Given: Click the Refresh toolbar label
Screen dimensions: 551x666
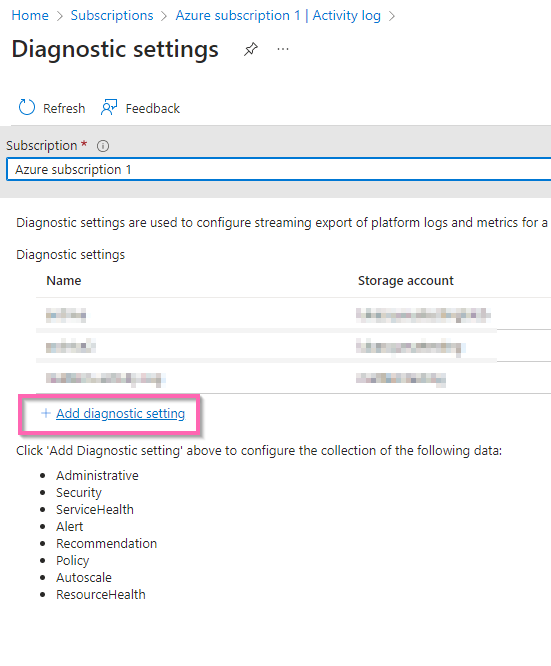Looking at the screenshot, I should click(64, 109).
